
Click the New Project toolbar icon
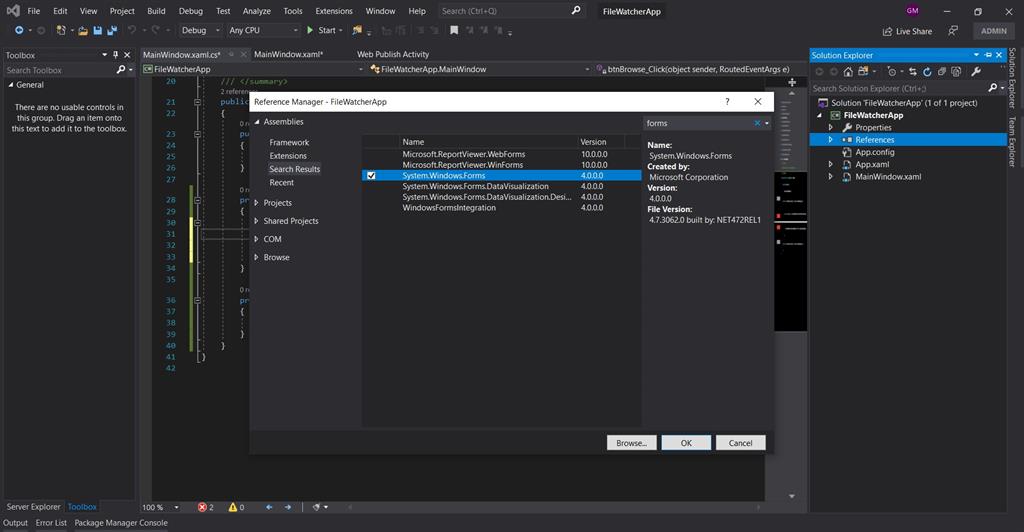point(61,30)
